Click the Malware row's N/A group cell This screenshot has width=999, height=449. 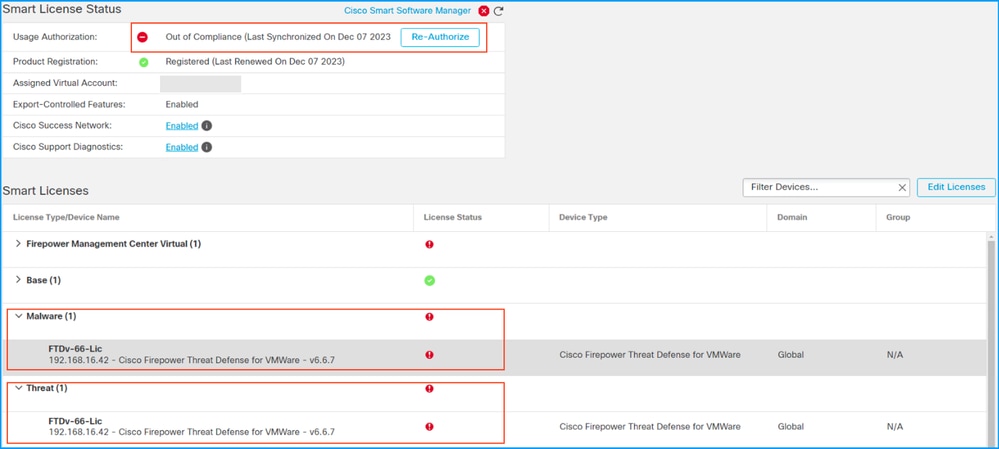point(895,355)
